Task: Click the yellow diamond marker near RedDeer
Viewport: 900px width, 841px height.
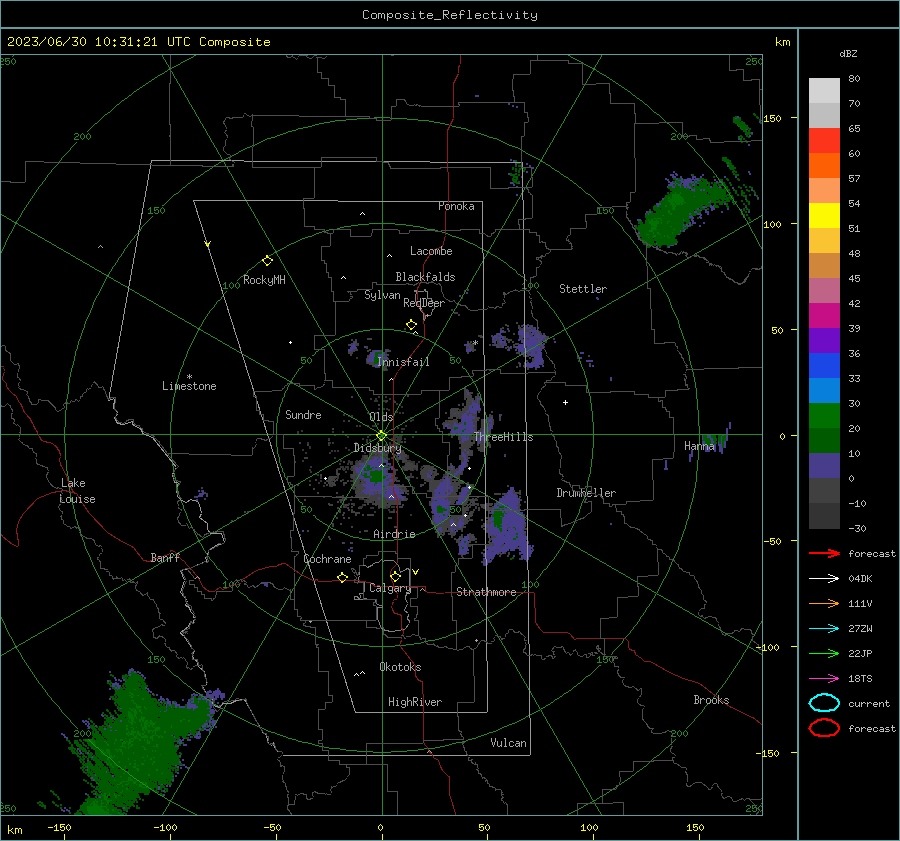Action: pyautogui.click(x=411, y=325)
